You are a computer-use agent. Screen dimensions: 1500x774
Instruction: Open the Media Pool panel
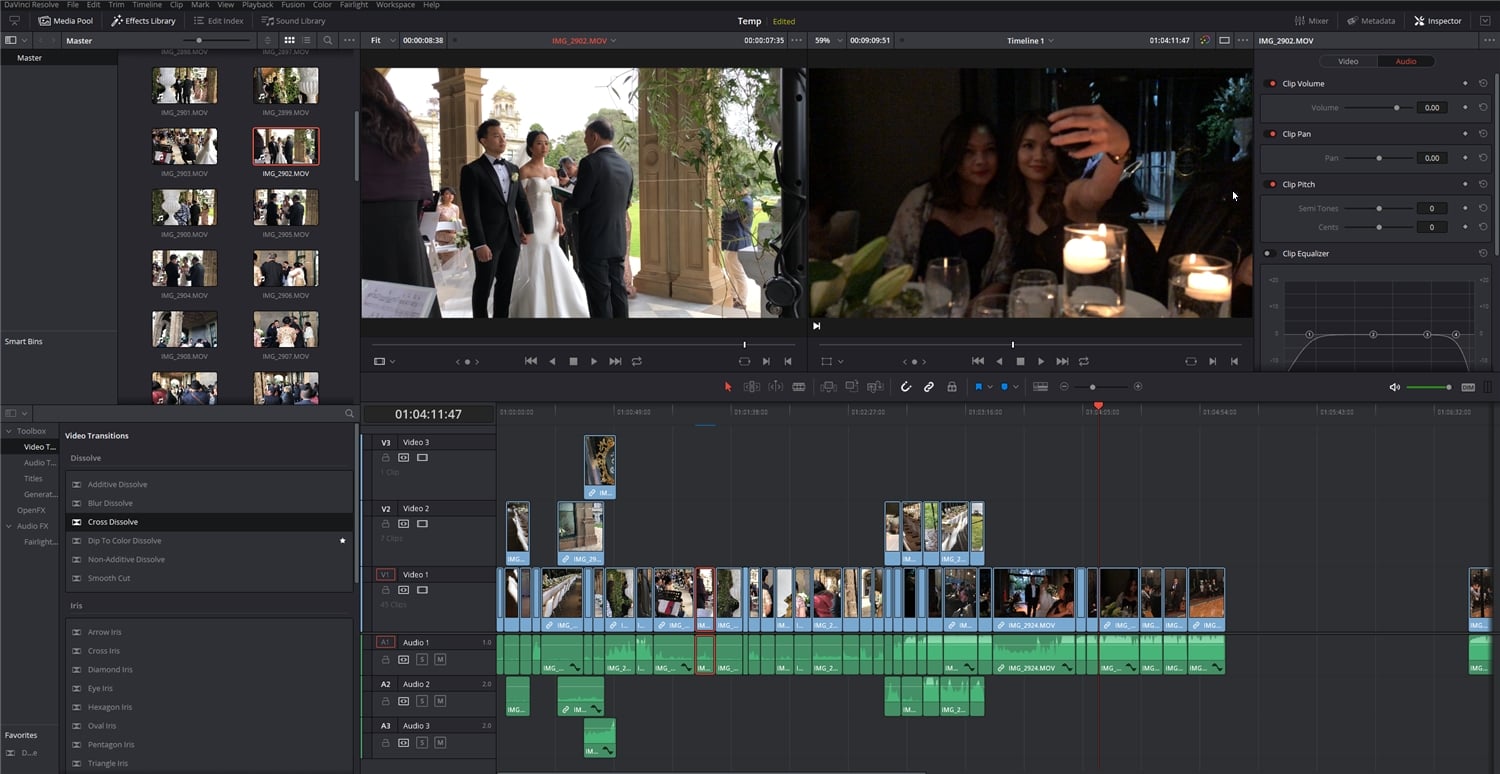(66, 21)
